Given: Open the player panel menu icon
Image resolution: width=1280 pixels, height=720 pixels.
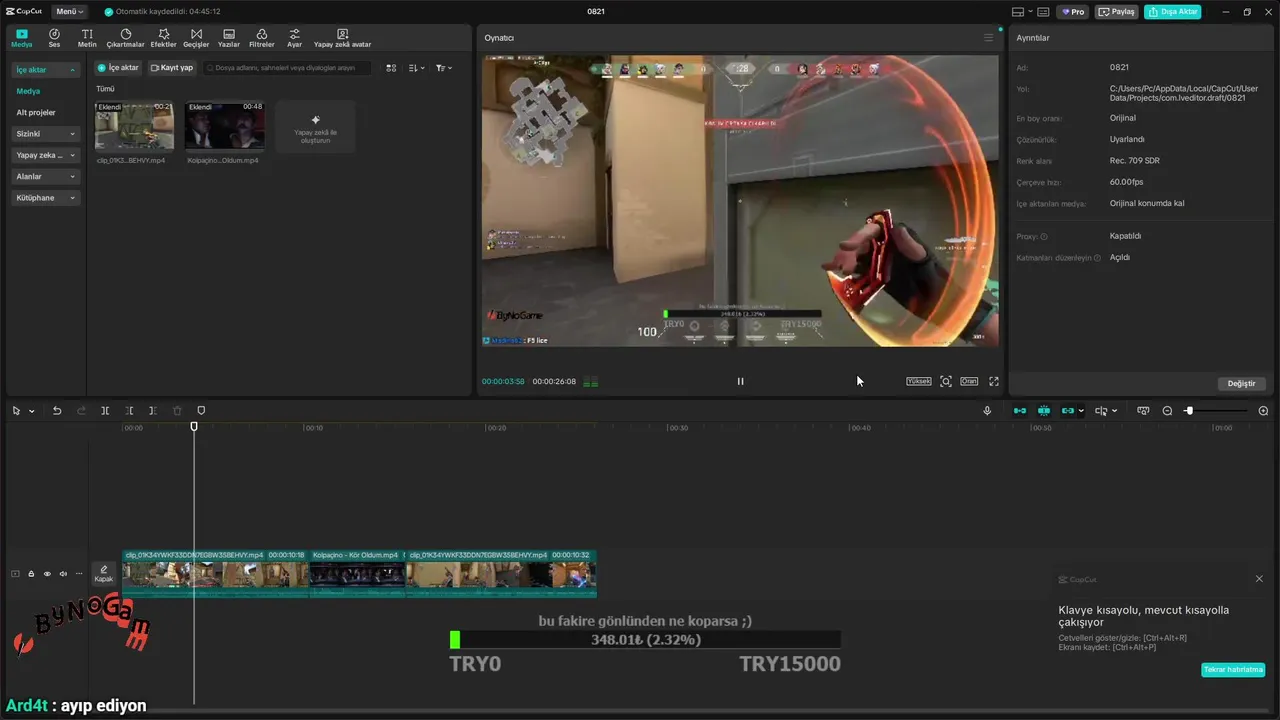Looking at the screenshot, I should pyautogui.click(x=989, y=38).
